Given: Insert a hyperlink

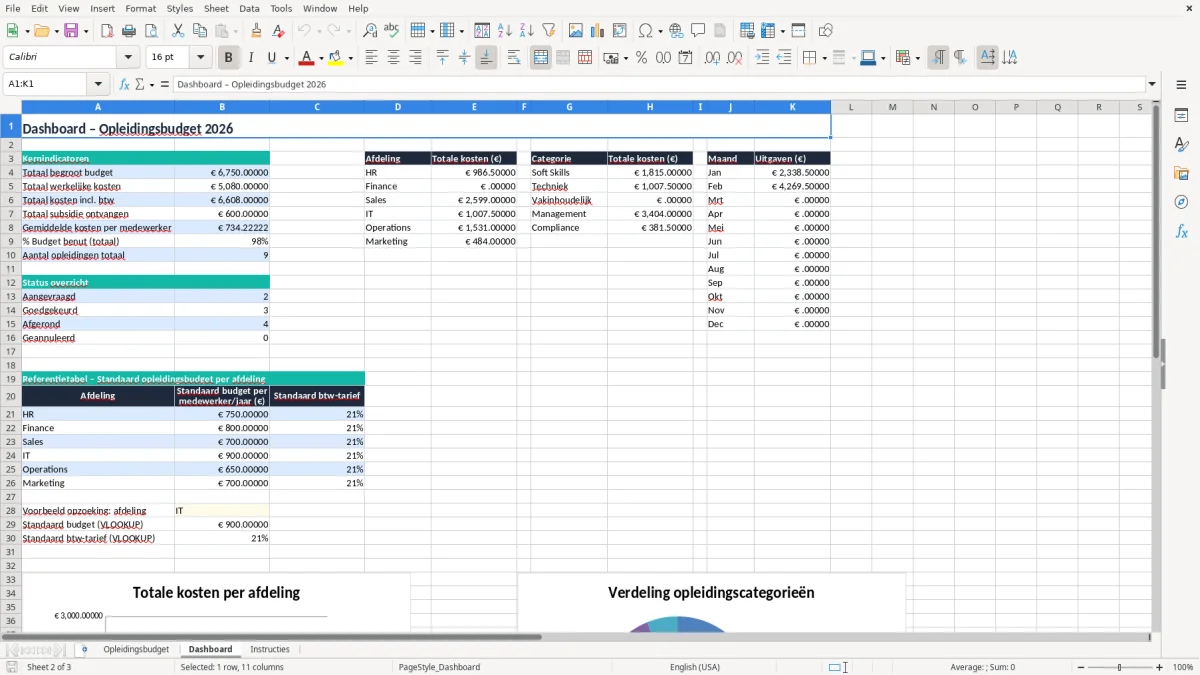Looking at the screenshot, I should tap(676, 31).
